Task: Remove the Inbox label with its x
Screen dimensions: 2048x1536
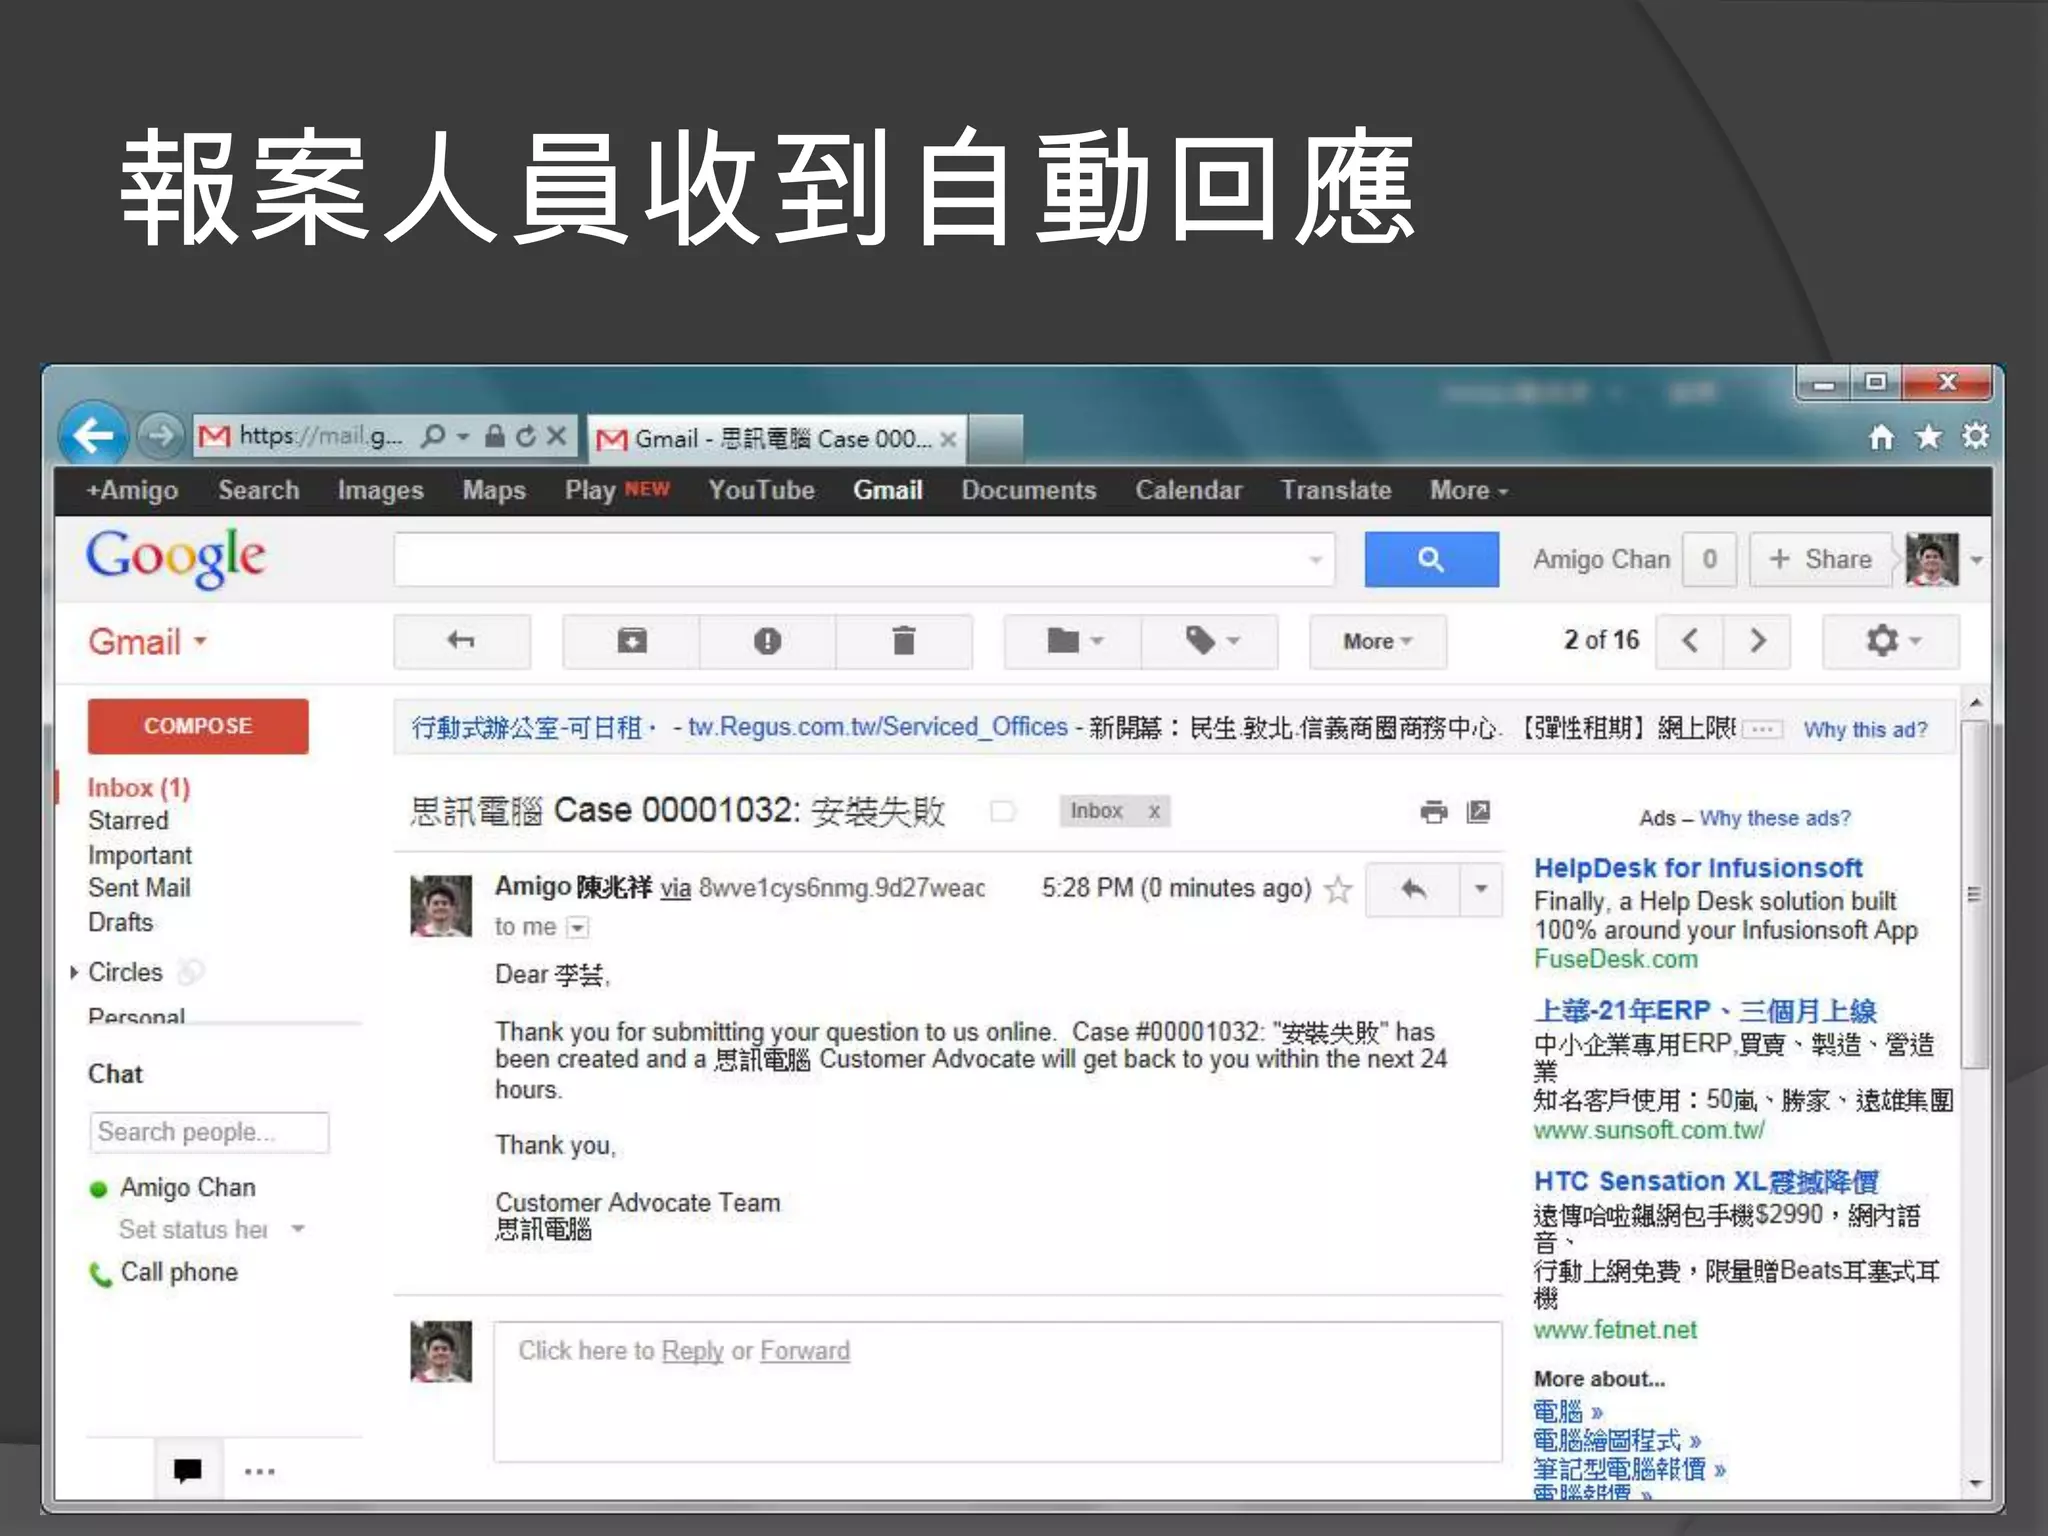Action: point(1154,811)
